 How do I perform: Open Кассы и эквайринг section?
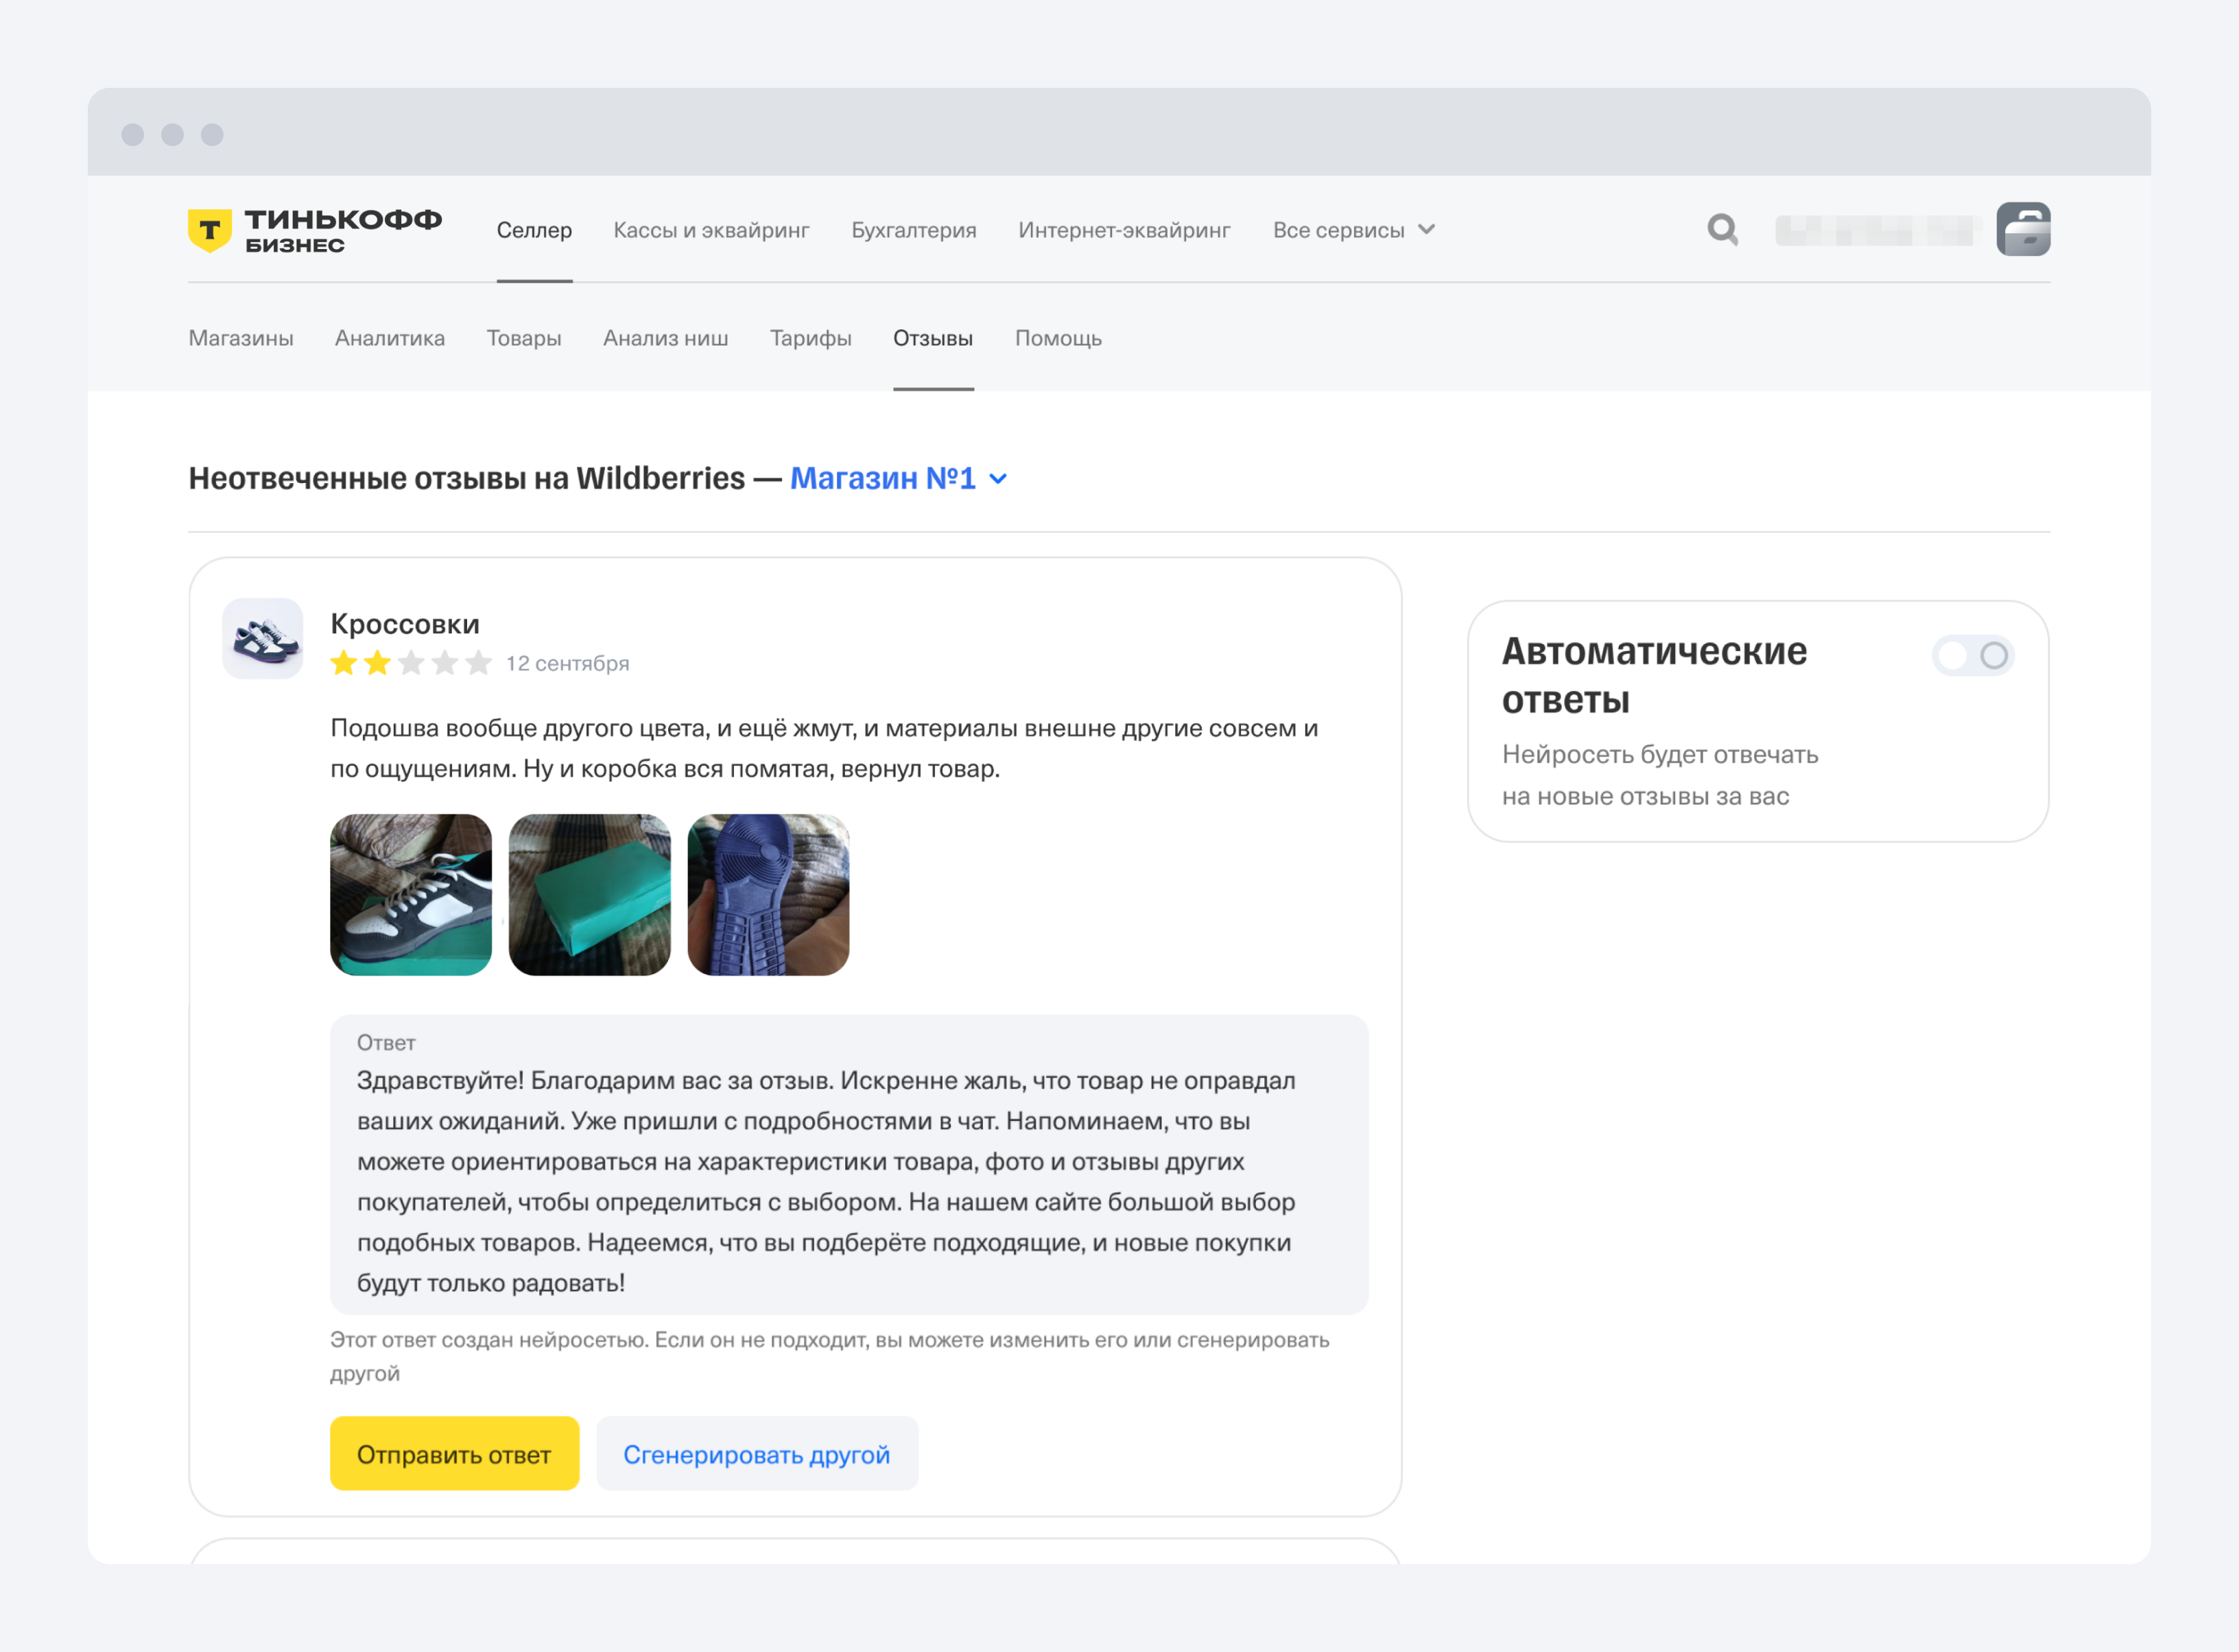click(x=711, y=230)
